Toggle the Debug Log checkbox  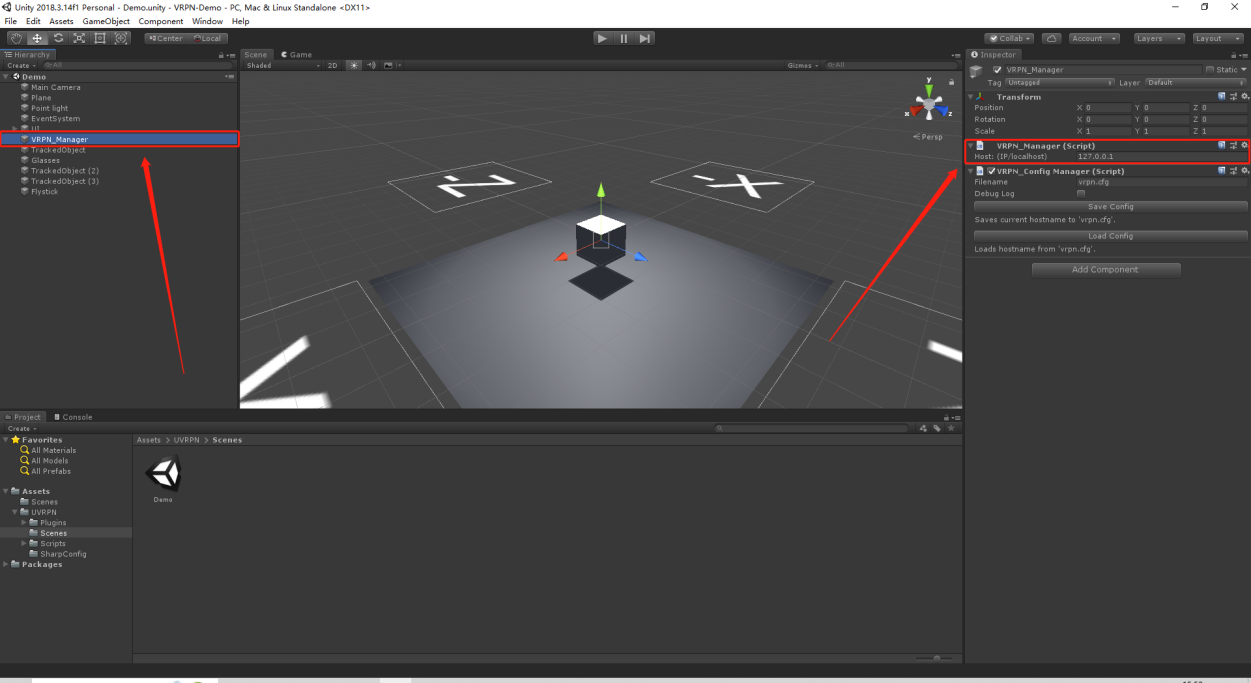click(1081, 194)
